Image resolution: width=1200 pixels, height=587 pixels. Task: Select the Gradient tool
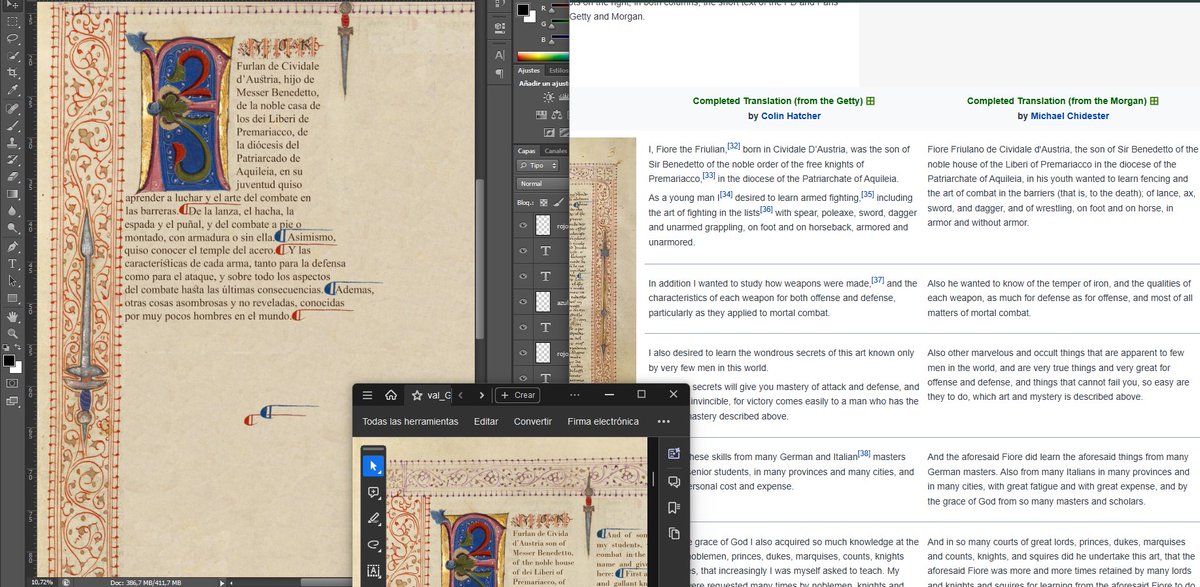[x=13, y=194]
